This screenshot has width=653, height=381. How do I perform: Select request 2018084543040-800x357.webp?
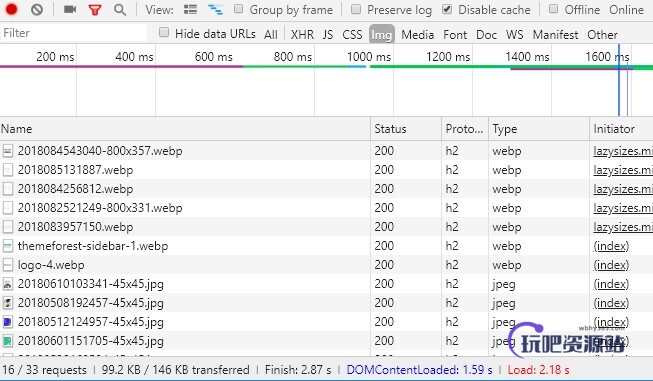pos(100,151)
